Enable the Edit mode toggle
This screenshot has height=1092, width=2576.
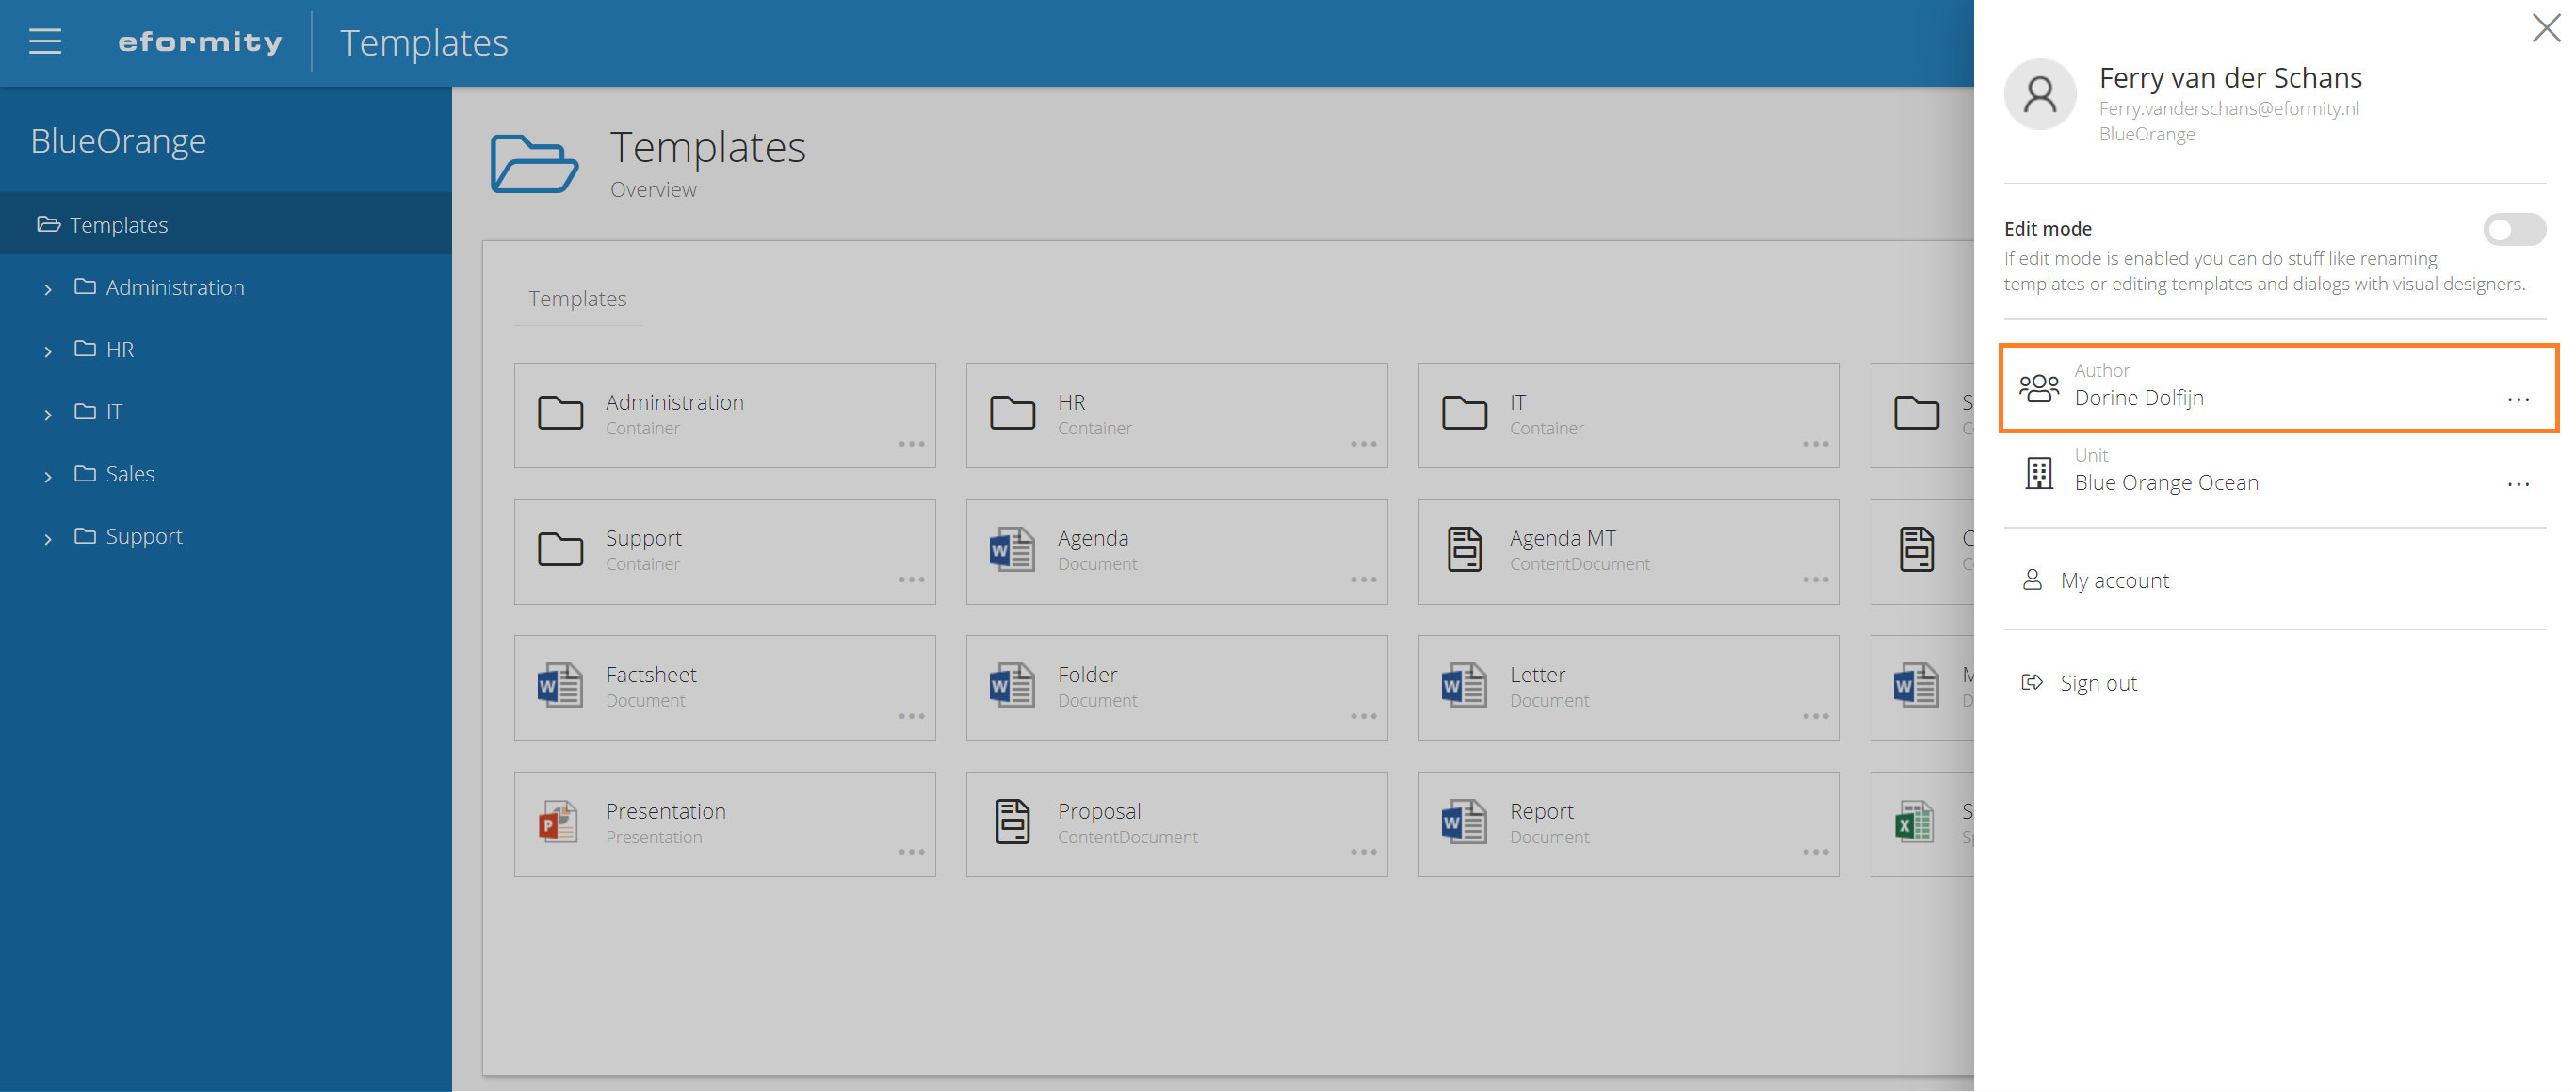2513,230
